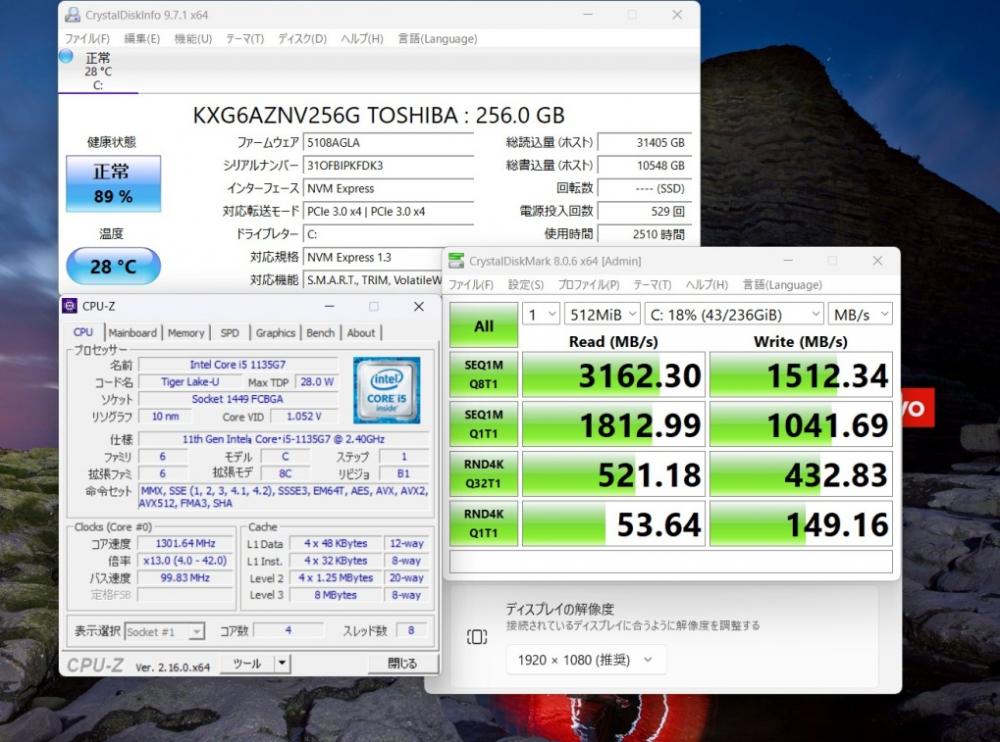Close the CPU-Z window

pos(418,307)
